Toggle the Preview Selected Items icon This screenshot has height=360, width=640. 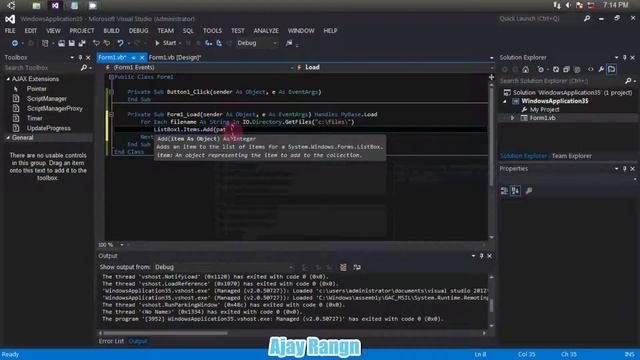pos(611,70)
